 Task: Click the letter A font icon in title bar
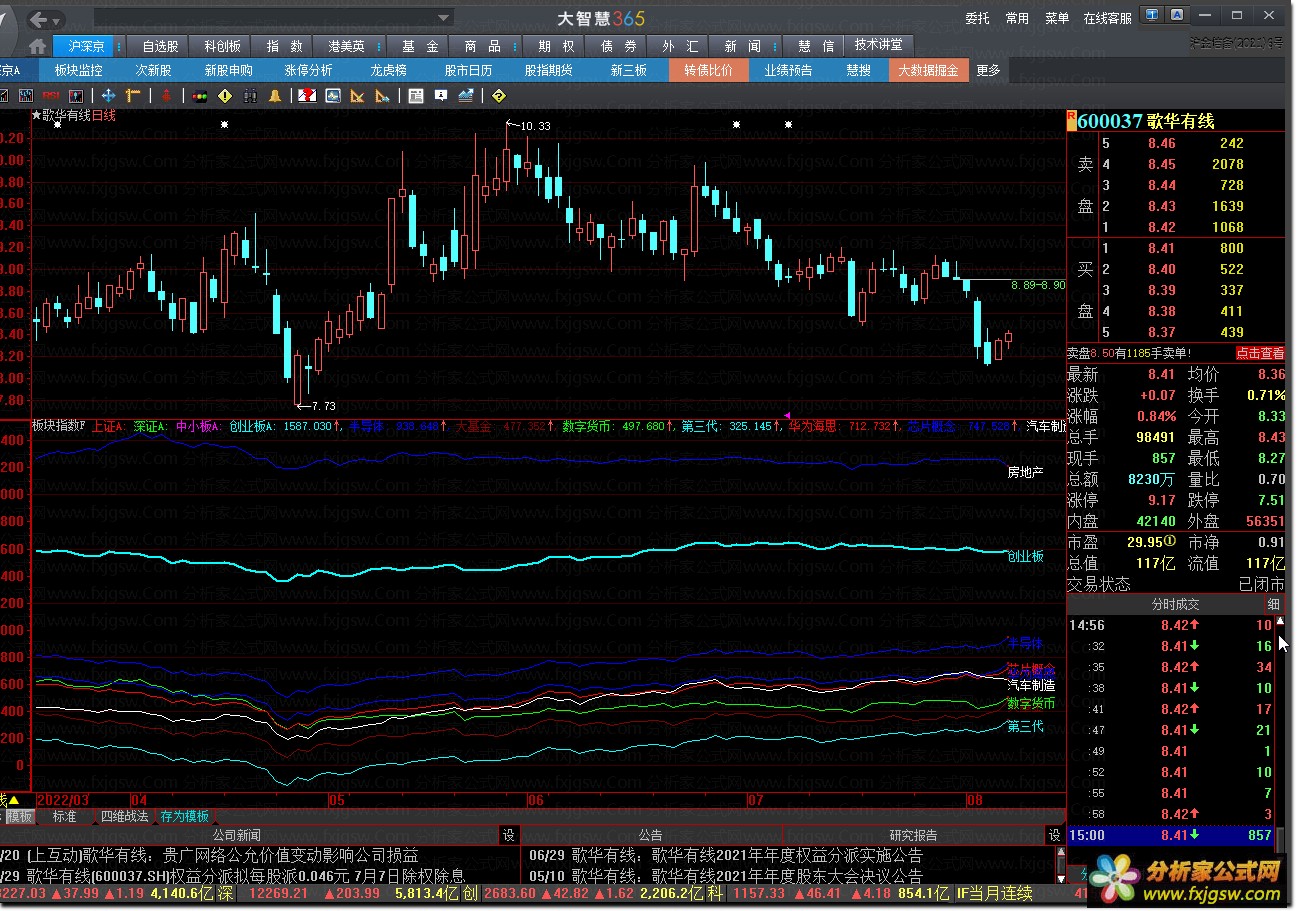click(1177, 15)
